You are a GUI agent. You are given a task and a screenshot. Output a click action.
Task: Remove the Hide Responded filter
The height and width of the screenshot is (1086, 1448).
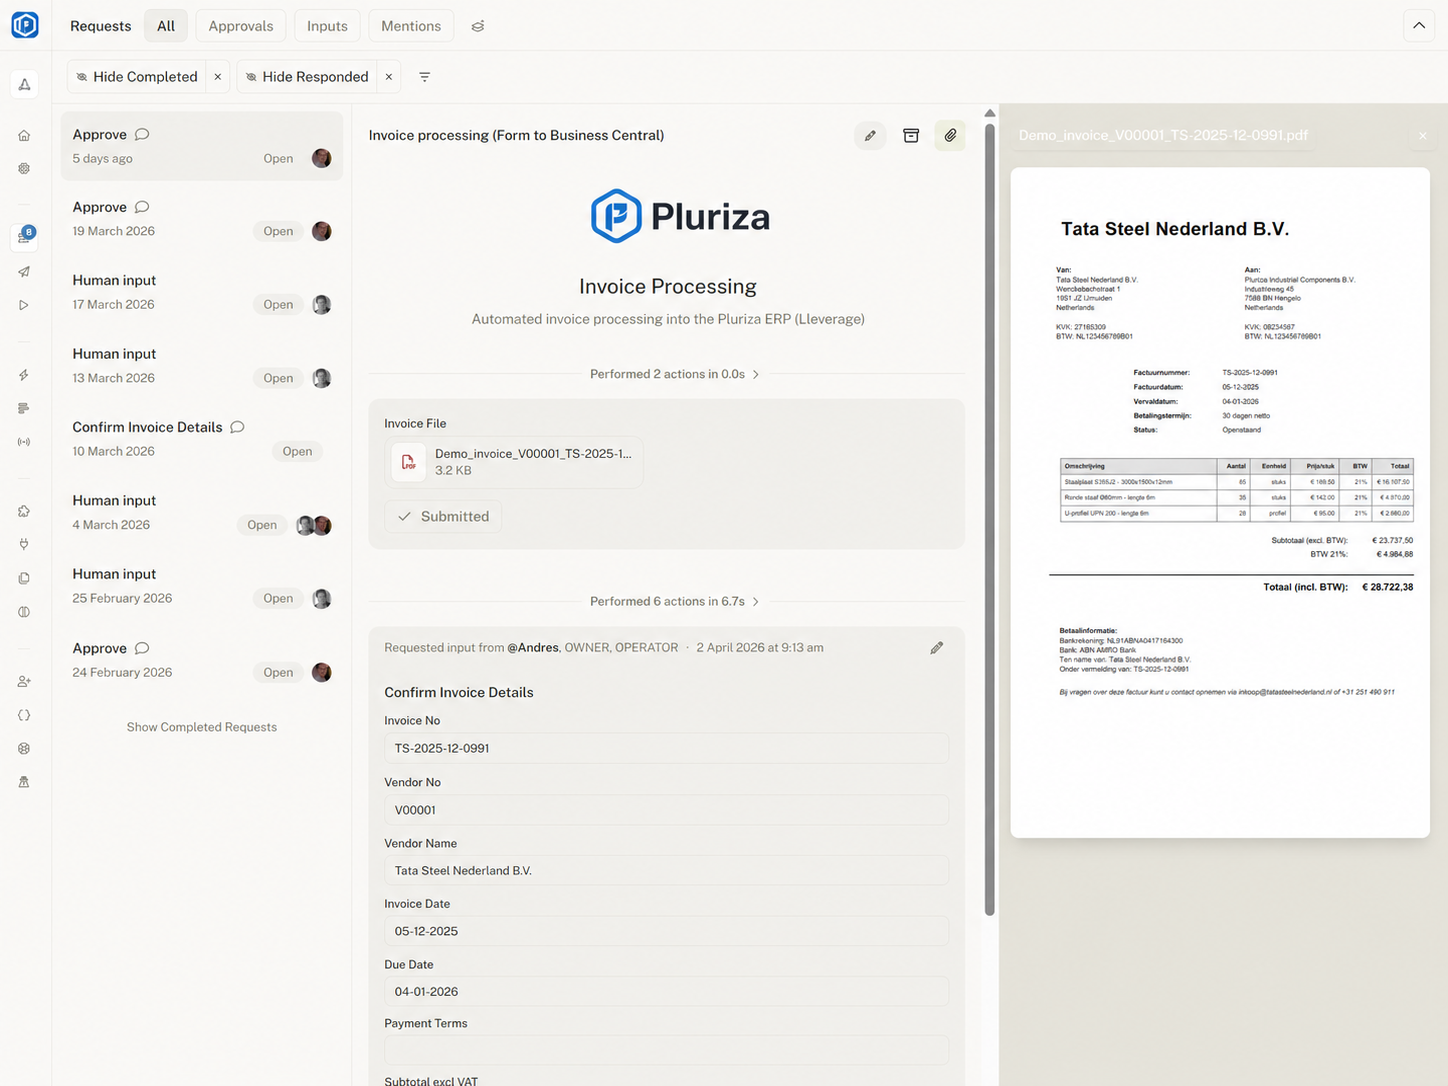click(389, 77)
